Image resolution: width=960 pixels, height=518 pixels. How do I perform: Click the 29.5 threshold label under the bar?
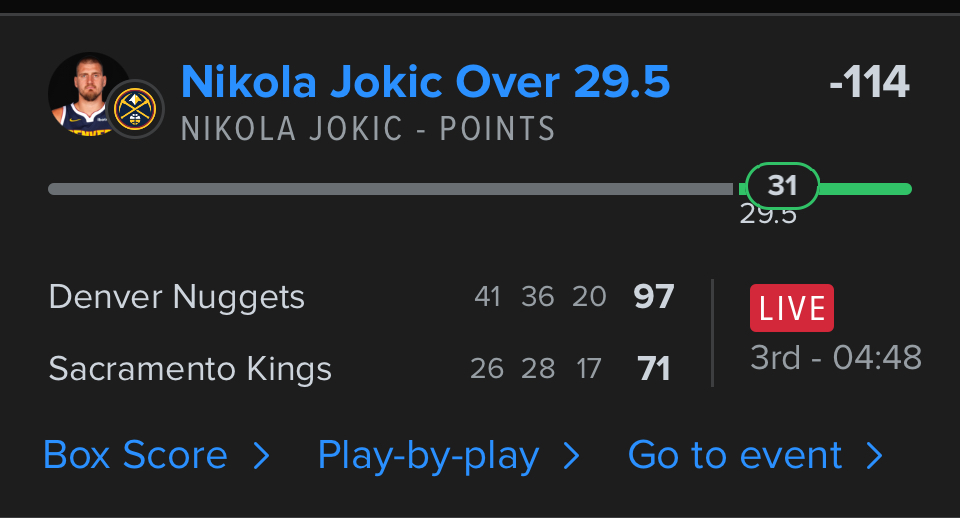[767, 215]
